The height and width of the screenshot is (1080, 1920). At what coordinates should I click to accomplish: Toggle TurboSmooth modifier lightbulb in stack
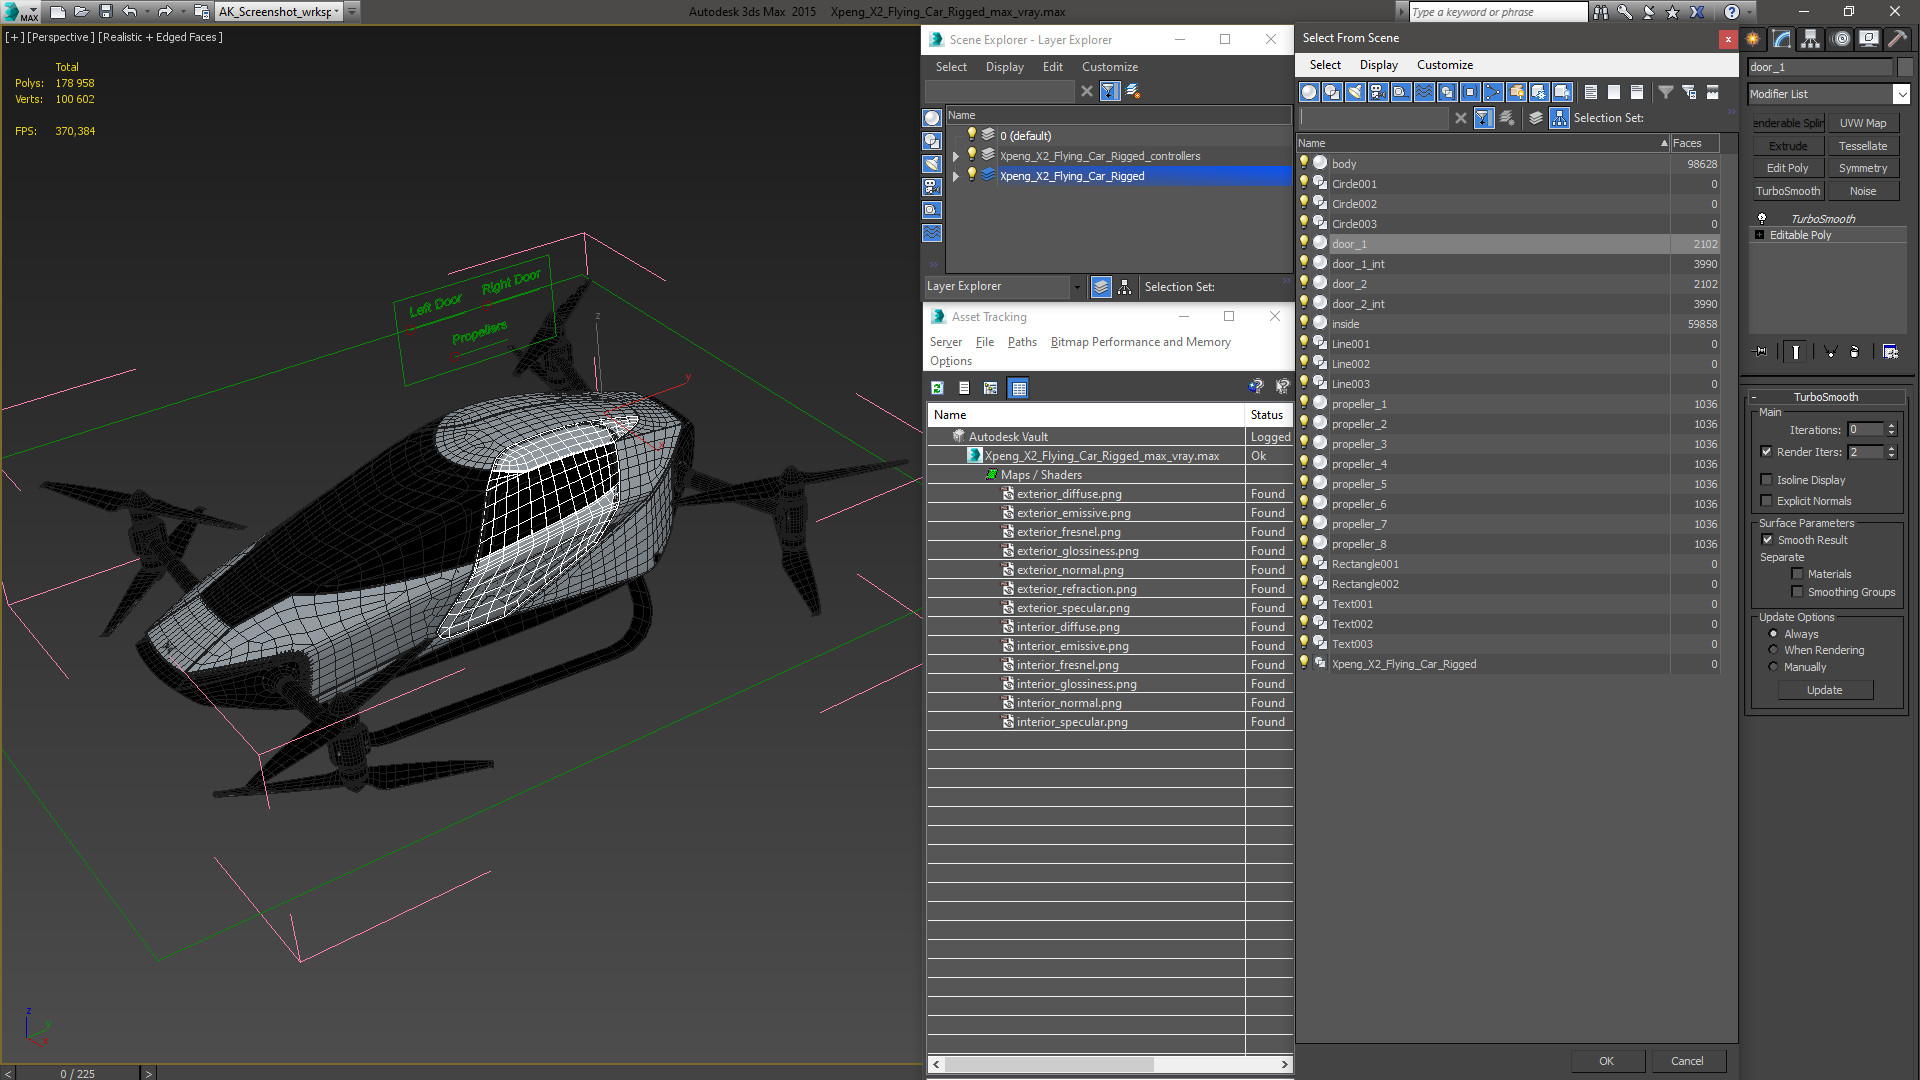1762,218
